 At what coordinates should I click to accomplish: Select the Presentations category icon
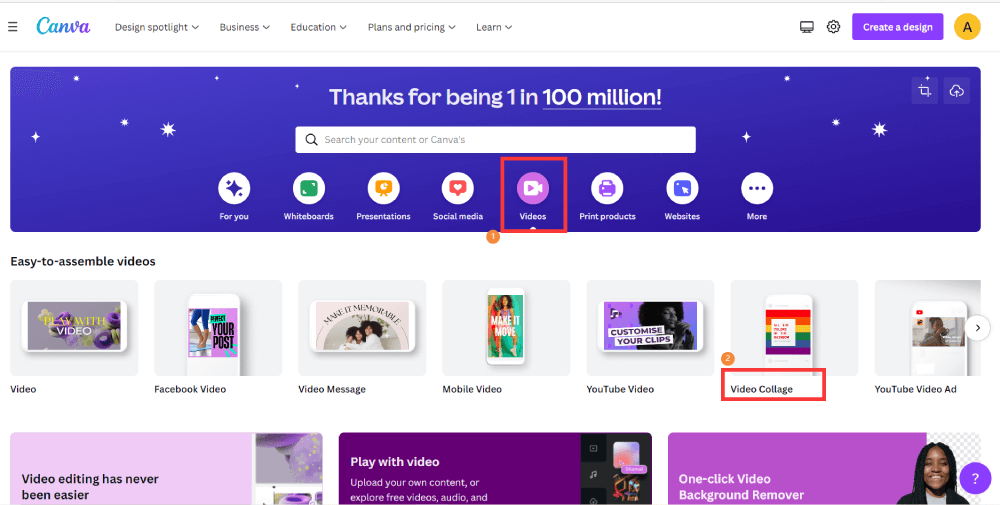pyautogui.click(x=383, y=188)
